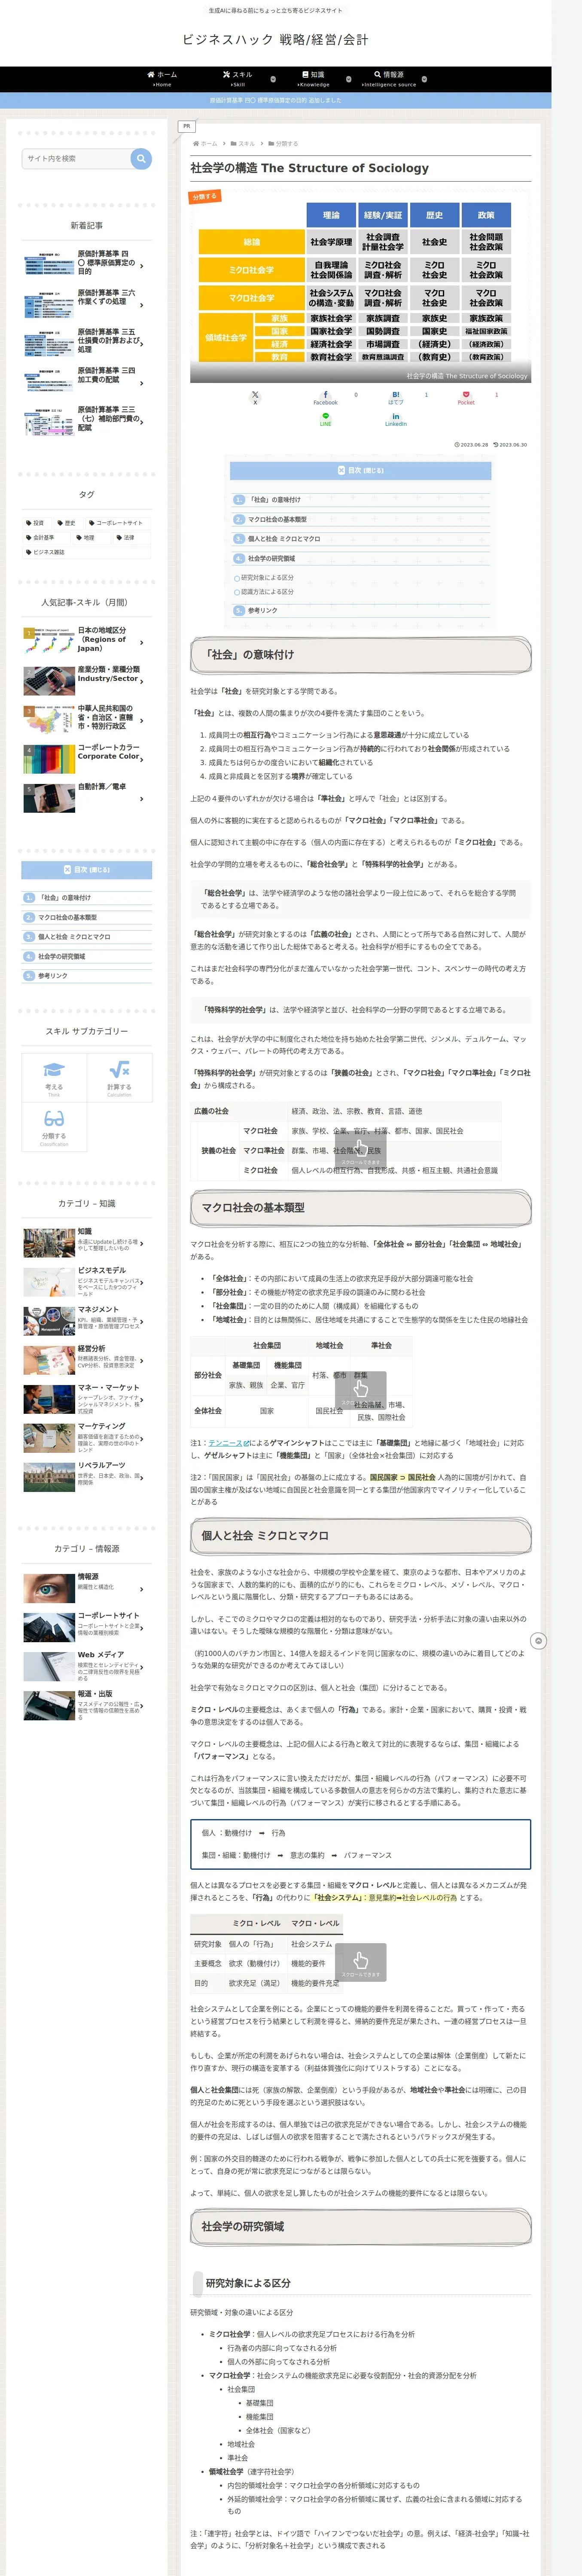Open 情報源 eye photo thumbnail
The height and width of the screenshot is (2576, 582).
point(49,1588)
